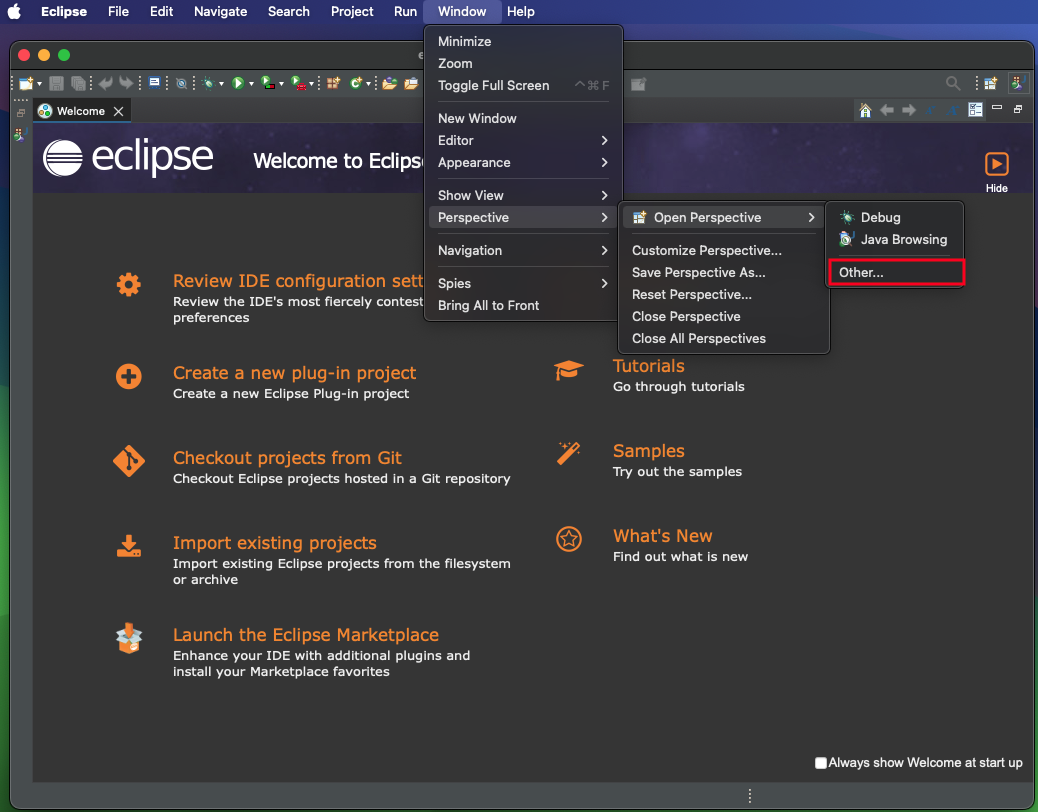Viewport: 1038px width, 812px height.
Task: Choose Bring All to Front menu item
Action: click(523, 305)
